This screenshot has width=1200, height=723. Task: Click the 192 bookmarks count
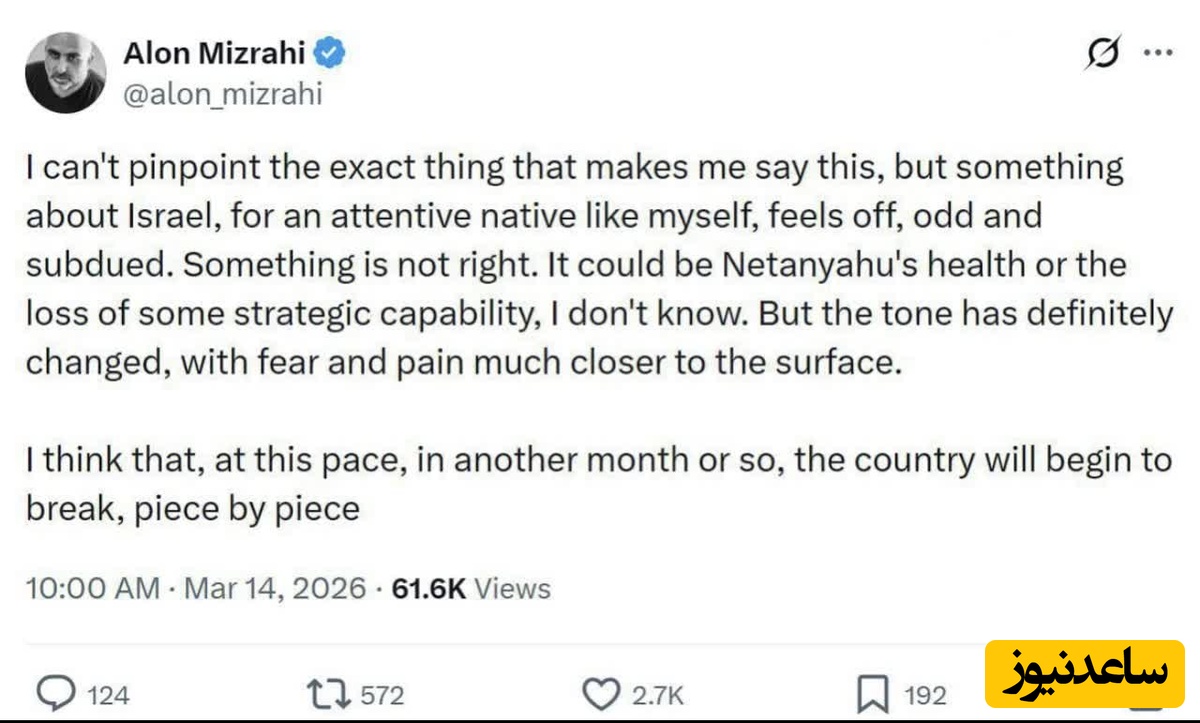(925, 695)
